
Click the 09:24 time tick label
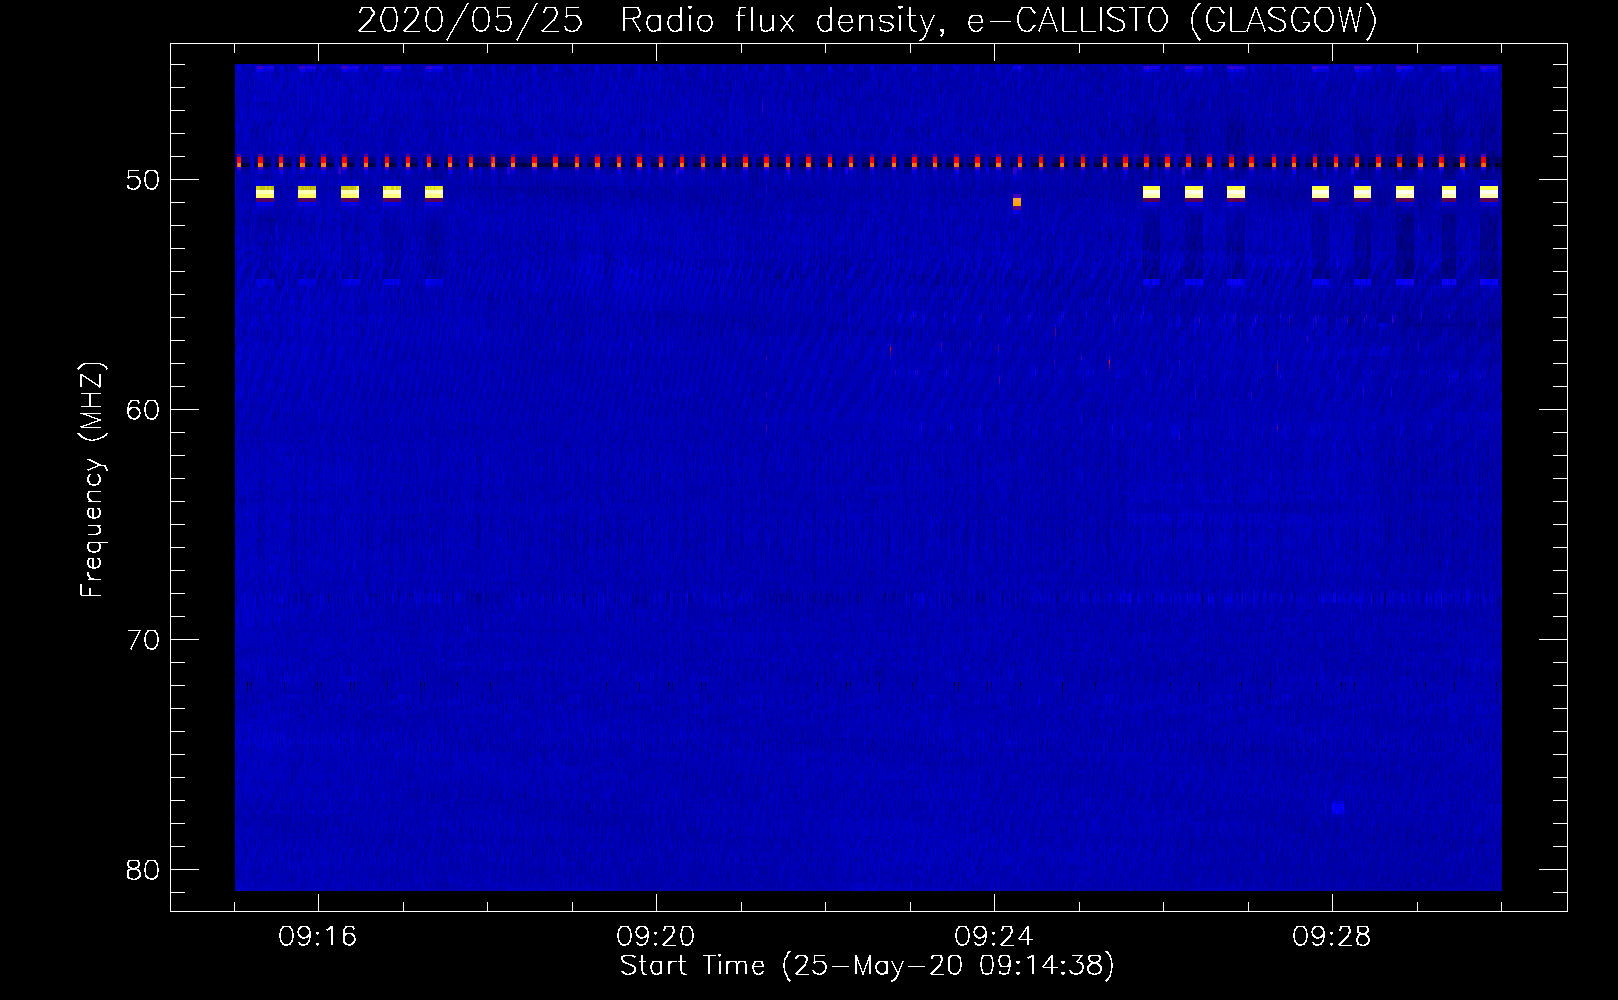(x=994, y=937)
